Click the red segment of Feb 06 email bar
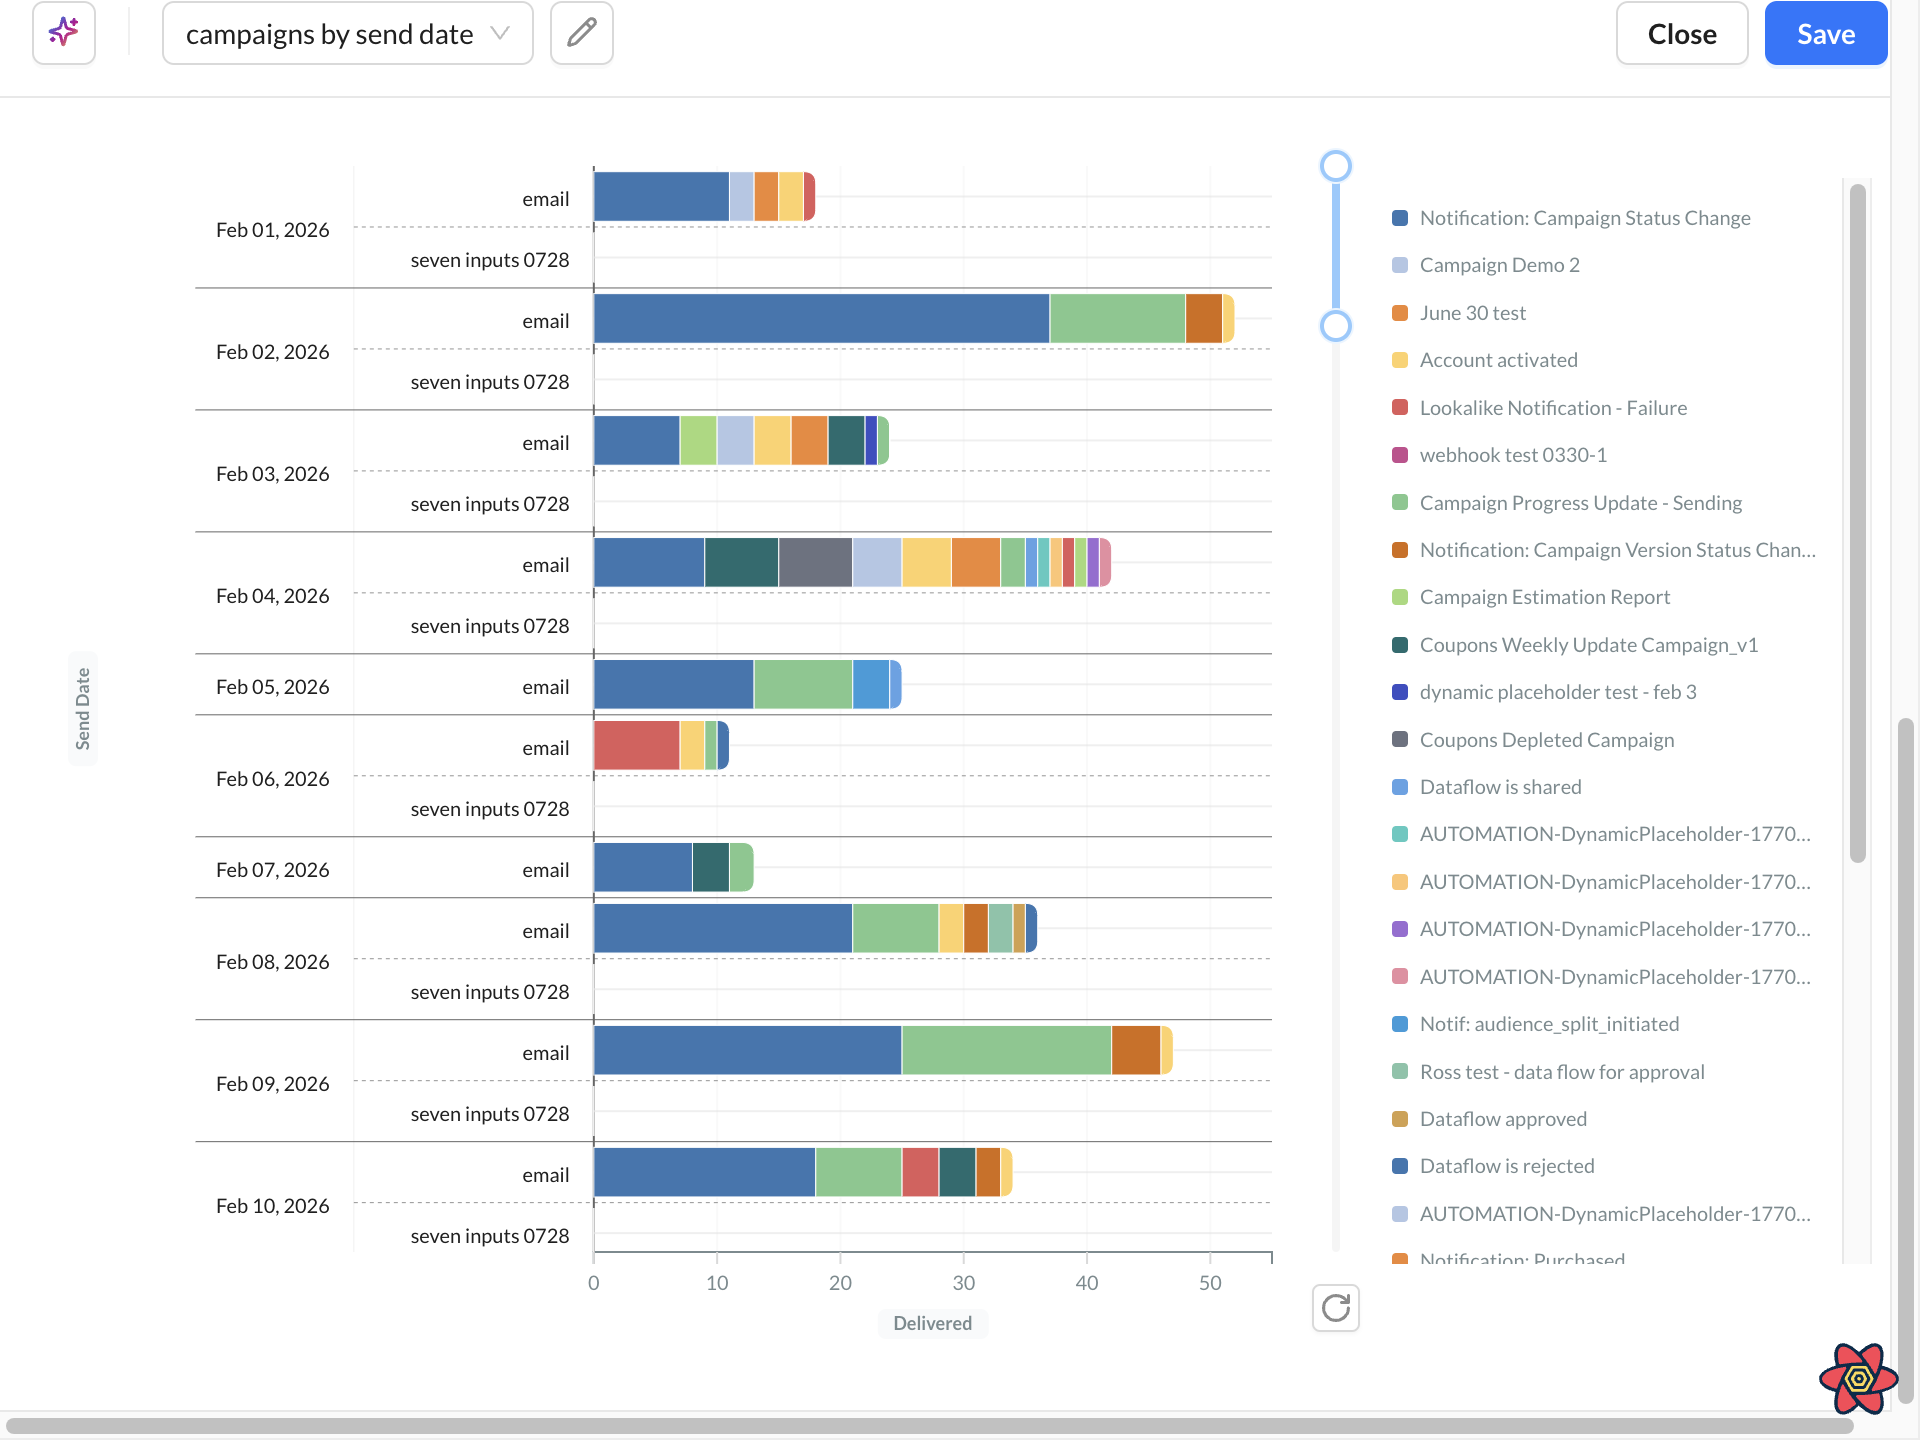Viewport: 1920px width, 1440px height. 637,746
